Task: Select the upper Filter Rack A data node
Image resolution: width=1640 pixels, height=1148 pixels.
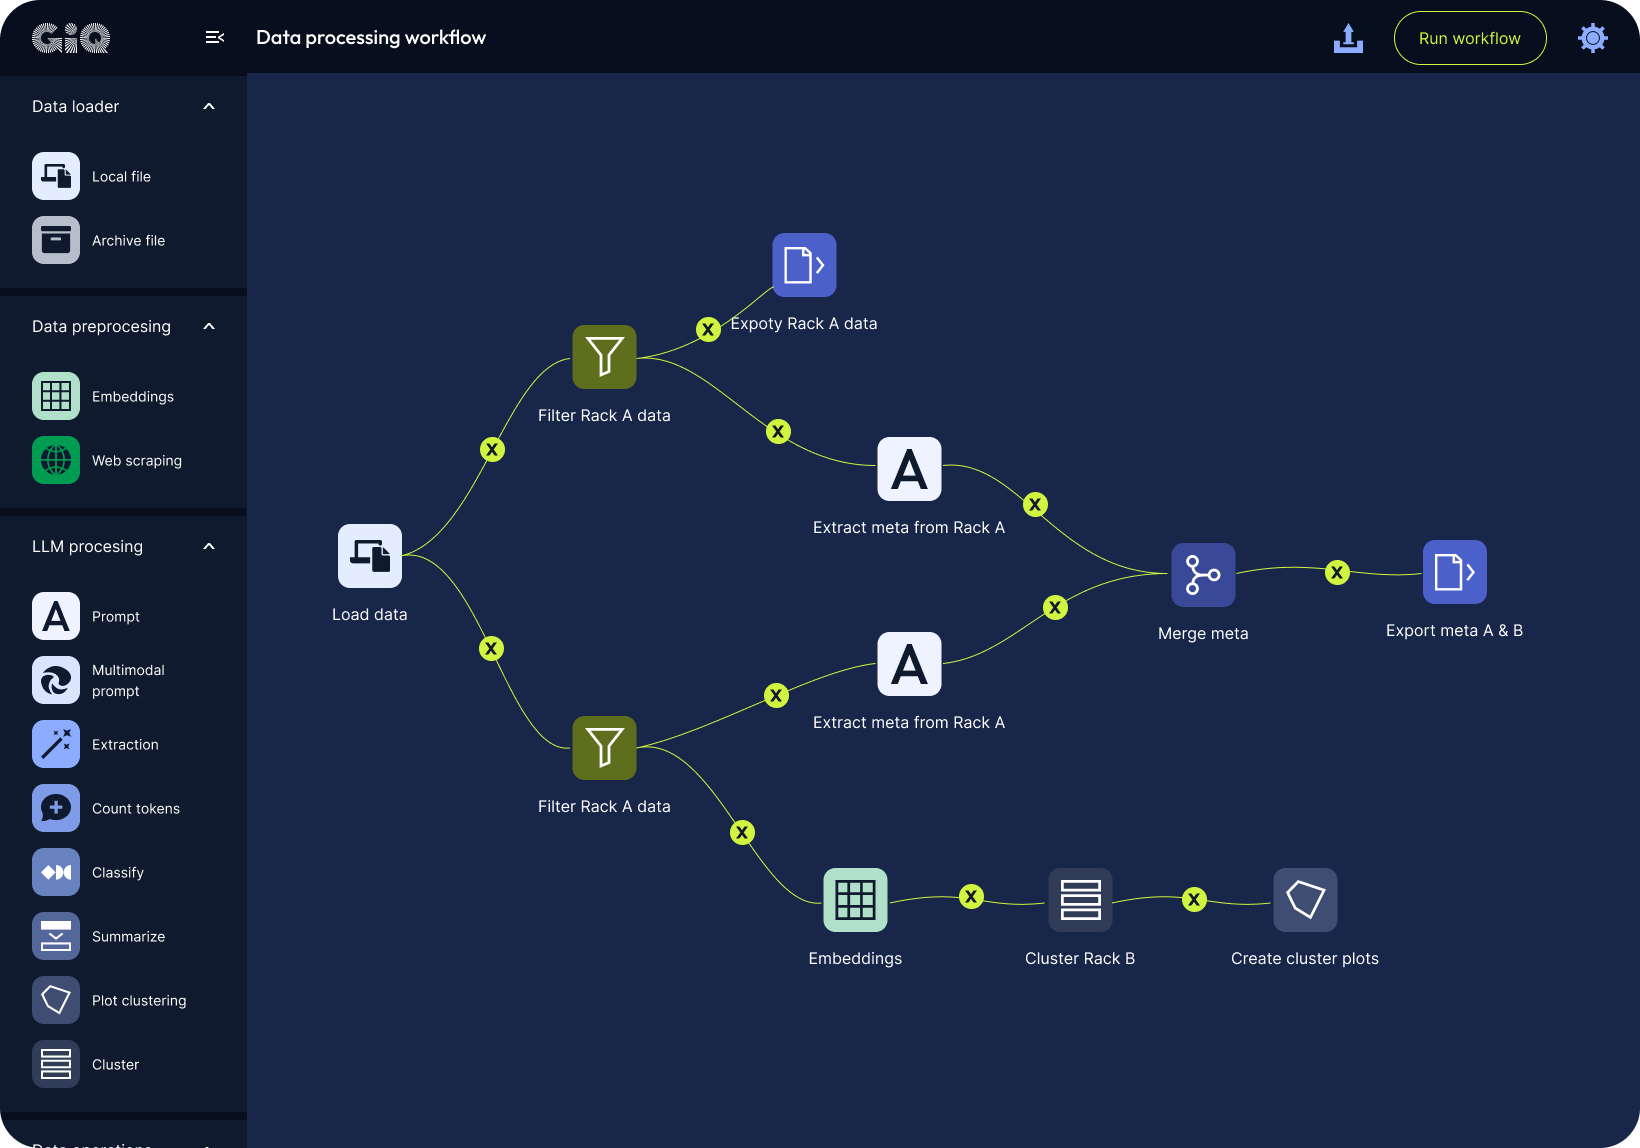Action: point(604,357)
